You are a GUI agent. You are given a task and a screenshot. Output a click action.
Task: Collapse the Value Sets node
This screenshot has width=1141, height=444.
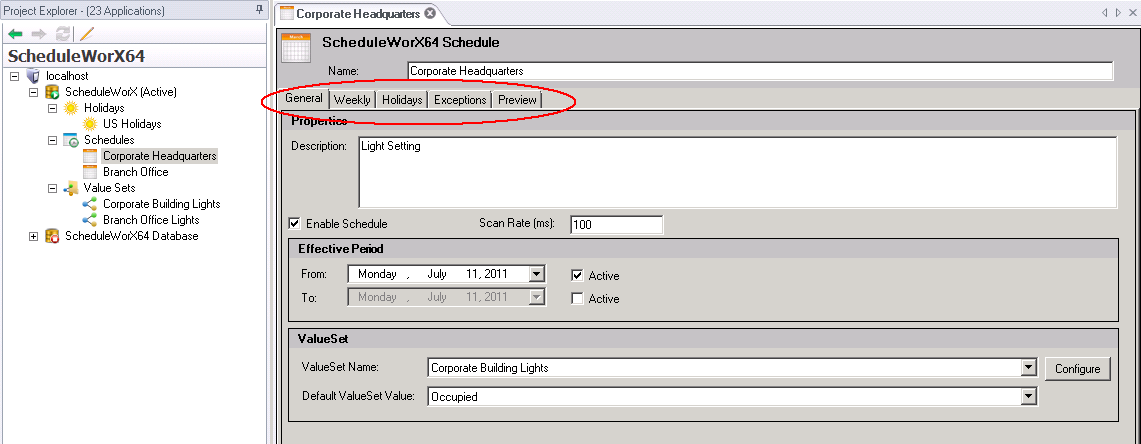click(52, 188)
